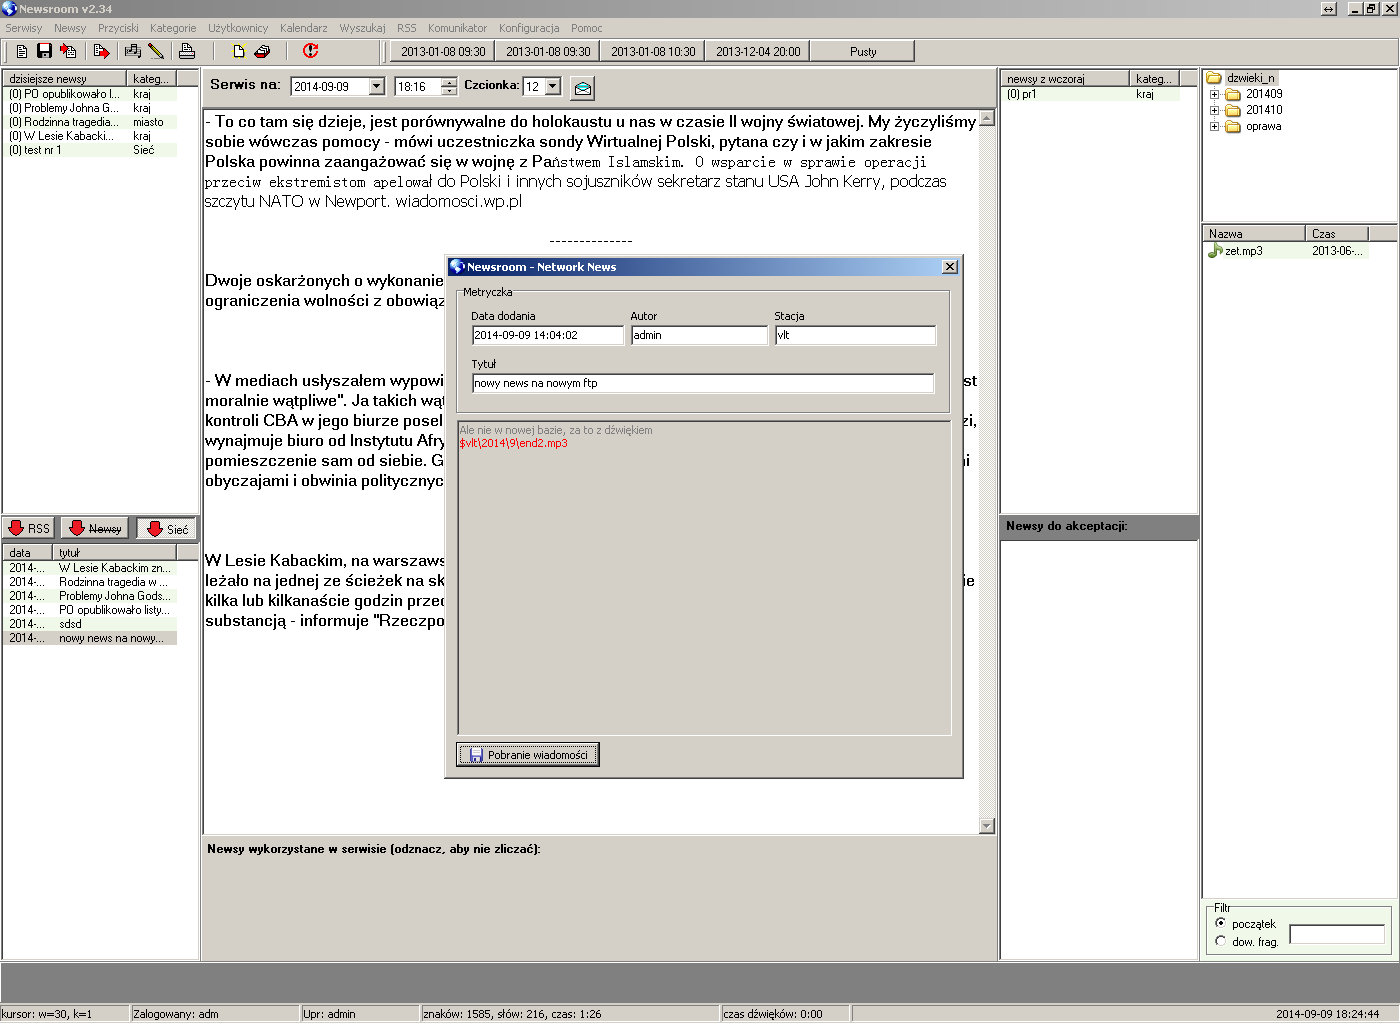The width and height of the screenshot is (1400, 1024).
Task: Open the Newsy menu
Action: (70, 28)
